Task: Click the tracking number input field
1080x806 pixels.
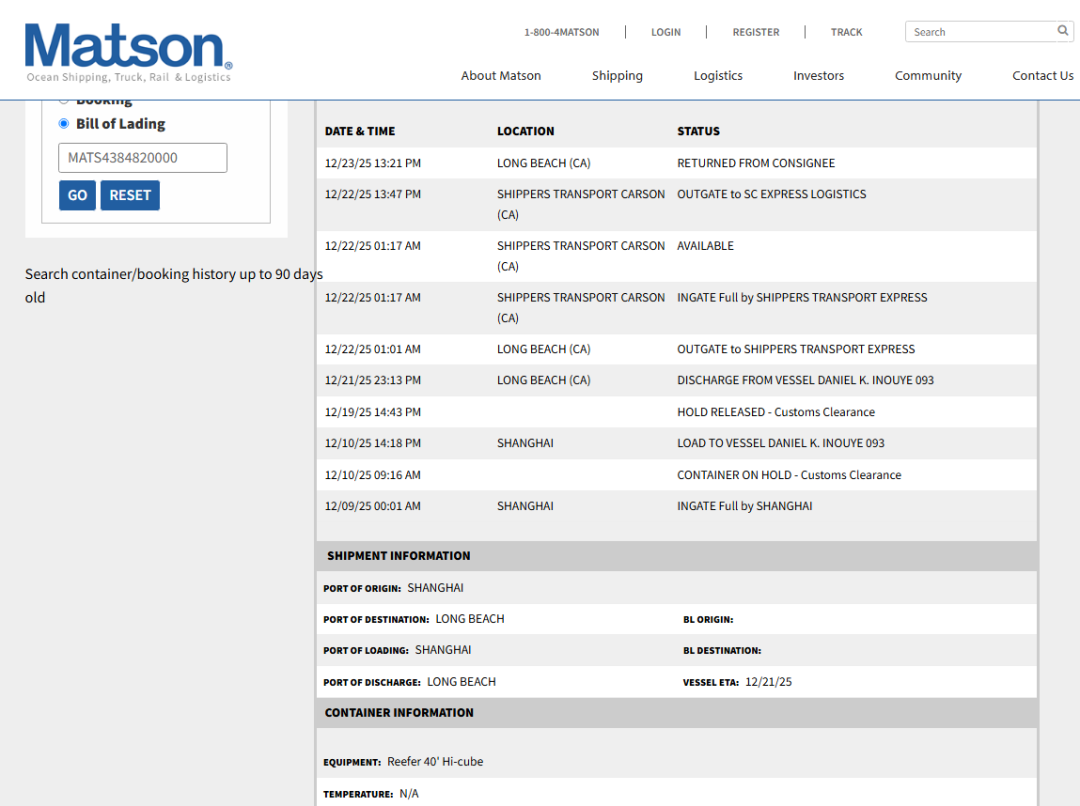Action: coord(142,158)
